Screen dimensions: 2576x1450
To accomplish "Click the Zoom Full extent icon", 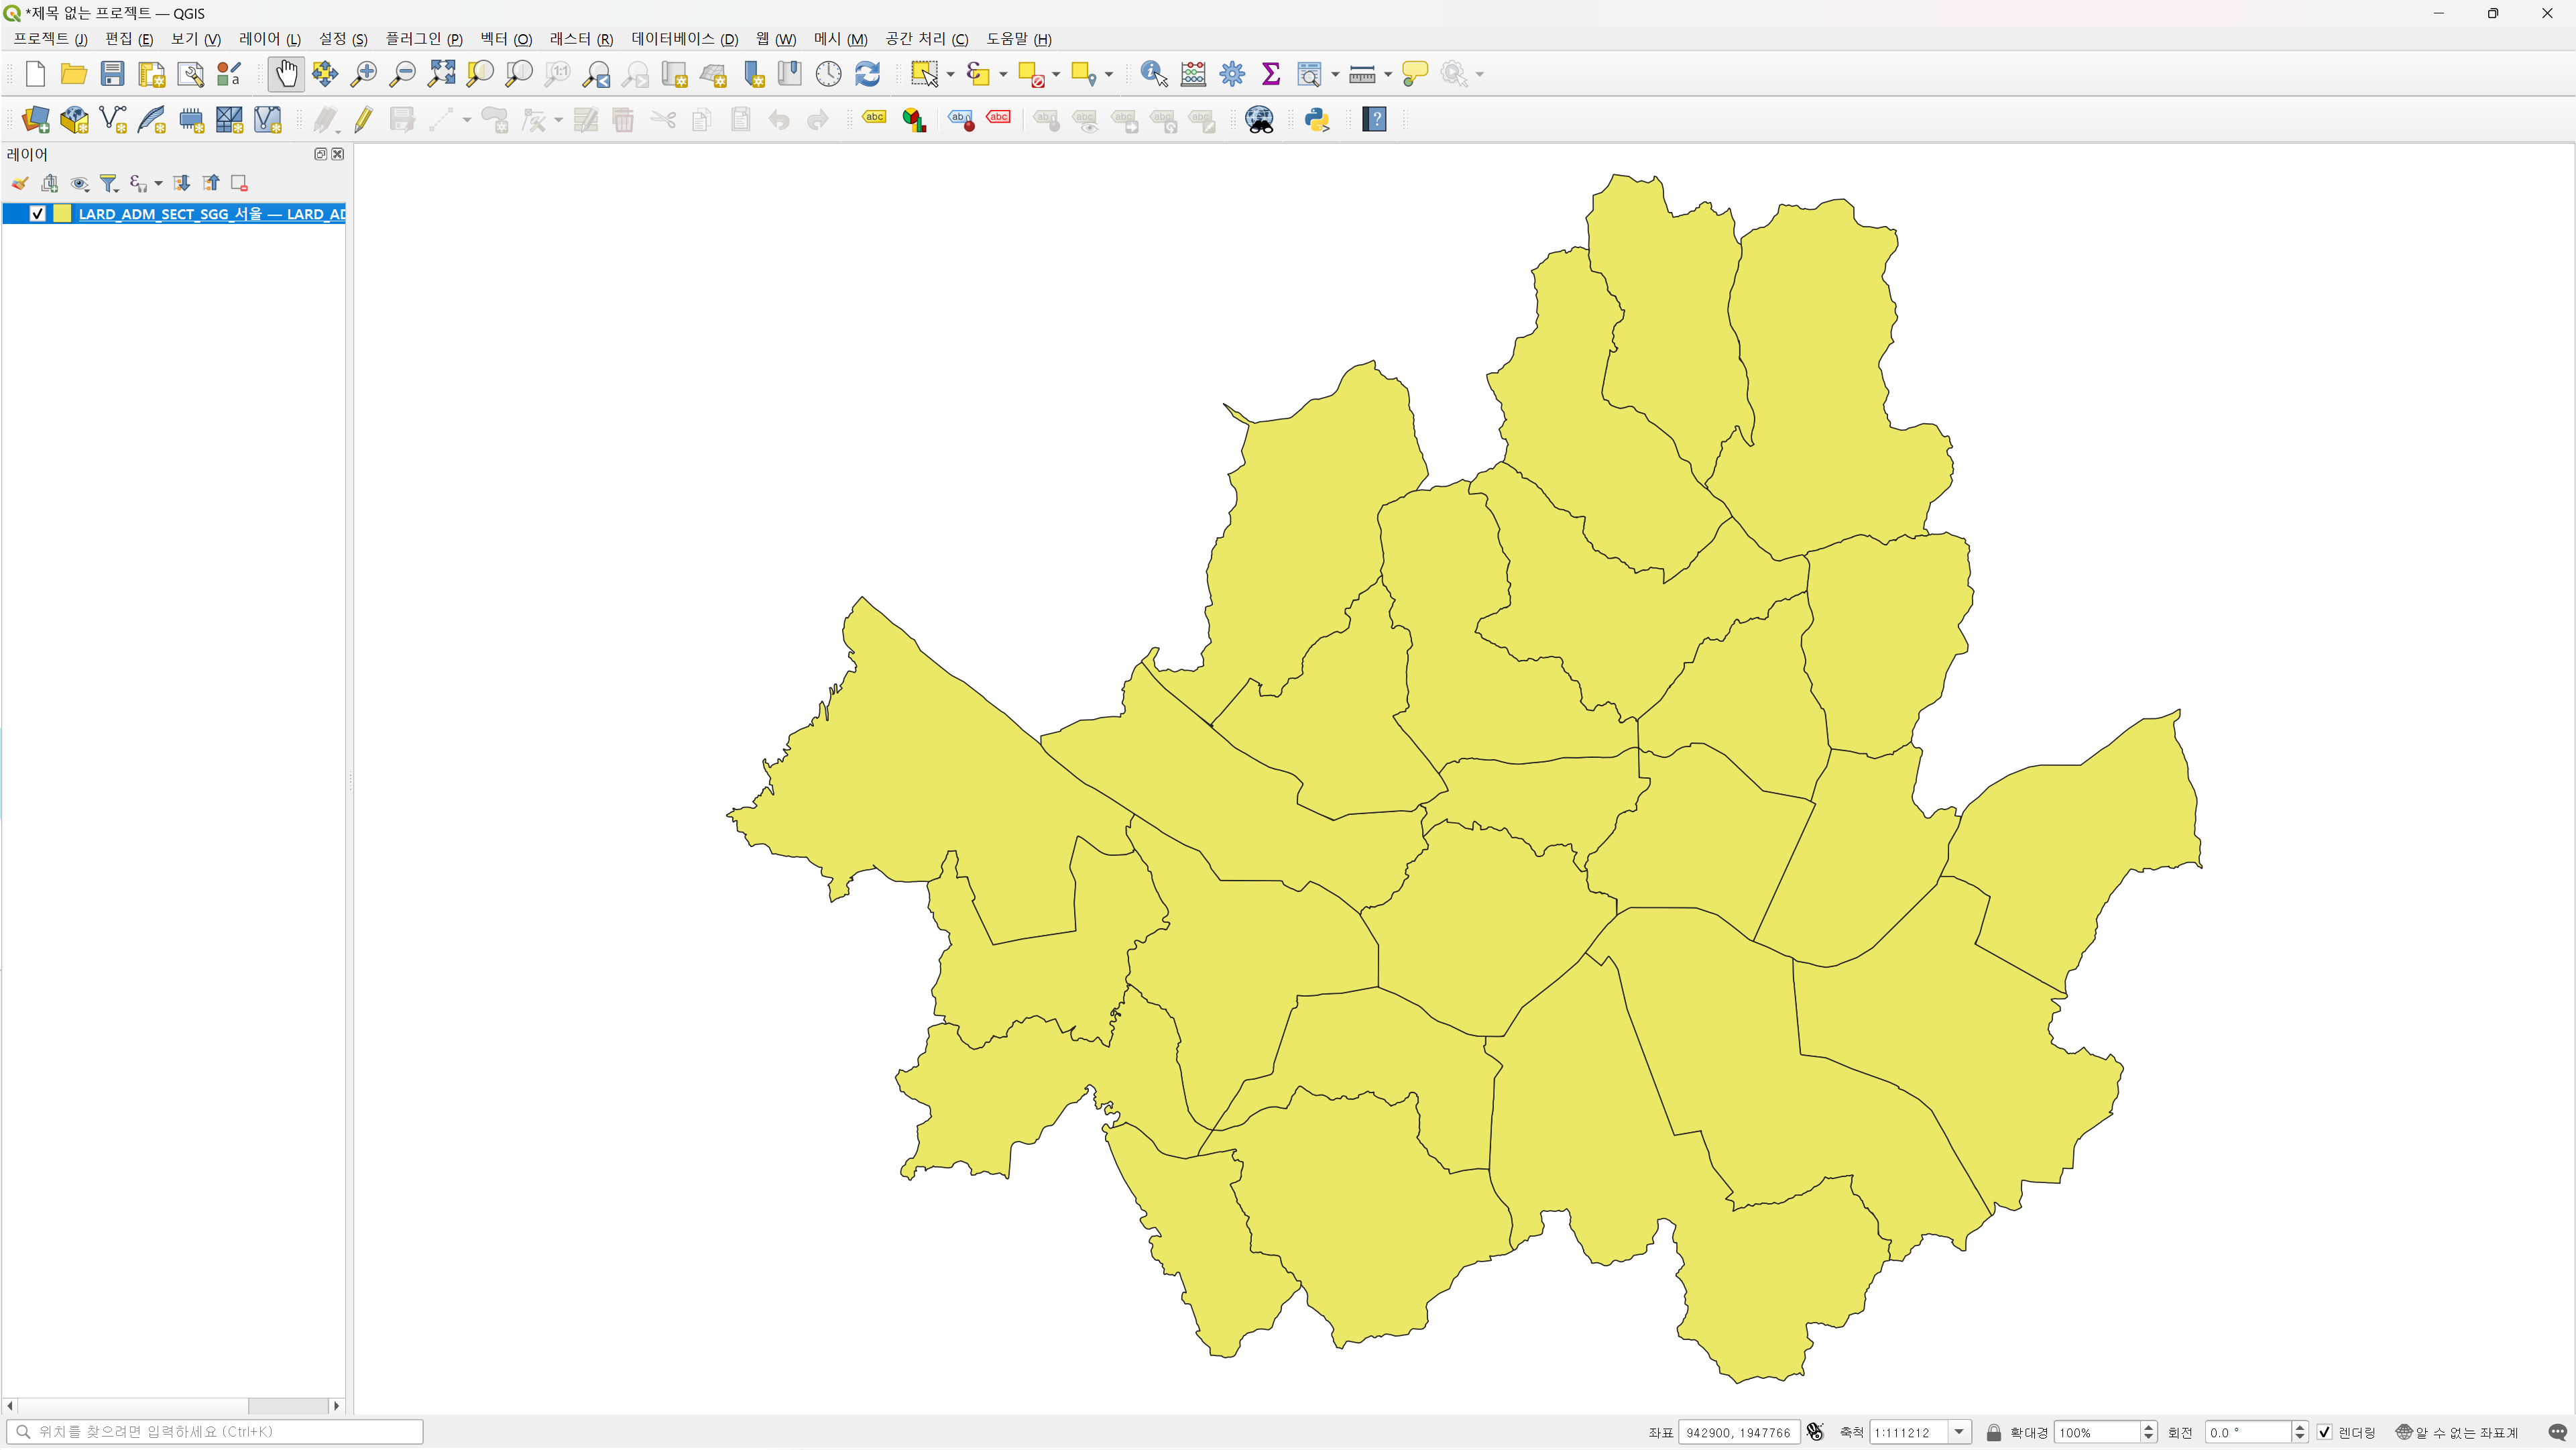I will tap(441, 74).
